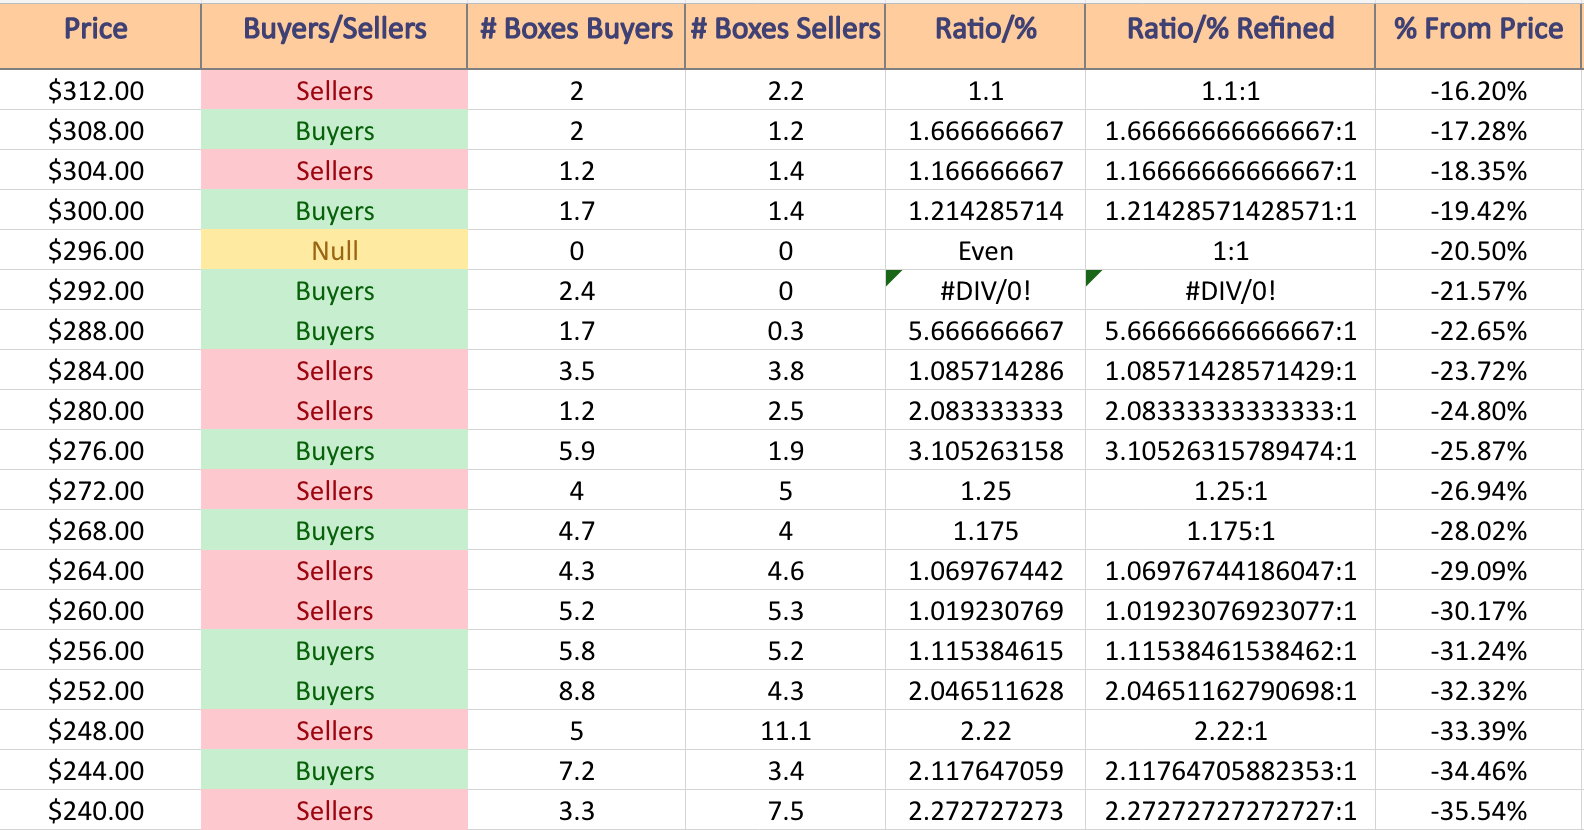Select the Buyers cell in the $308.00 row
Image resolution: width=1584 pixels, height=830 pixels.
(x=334, y=131)
